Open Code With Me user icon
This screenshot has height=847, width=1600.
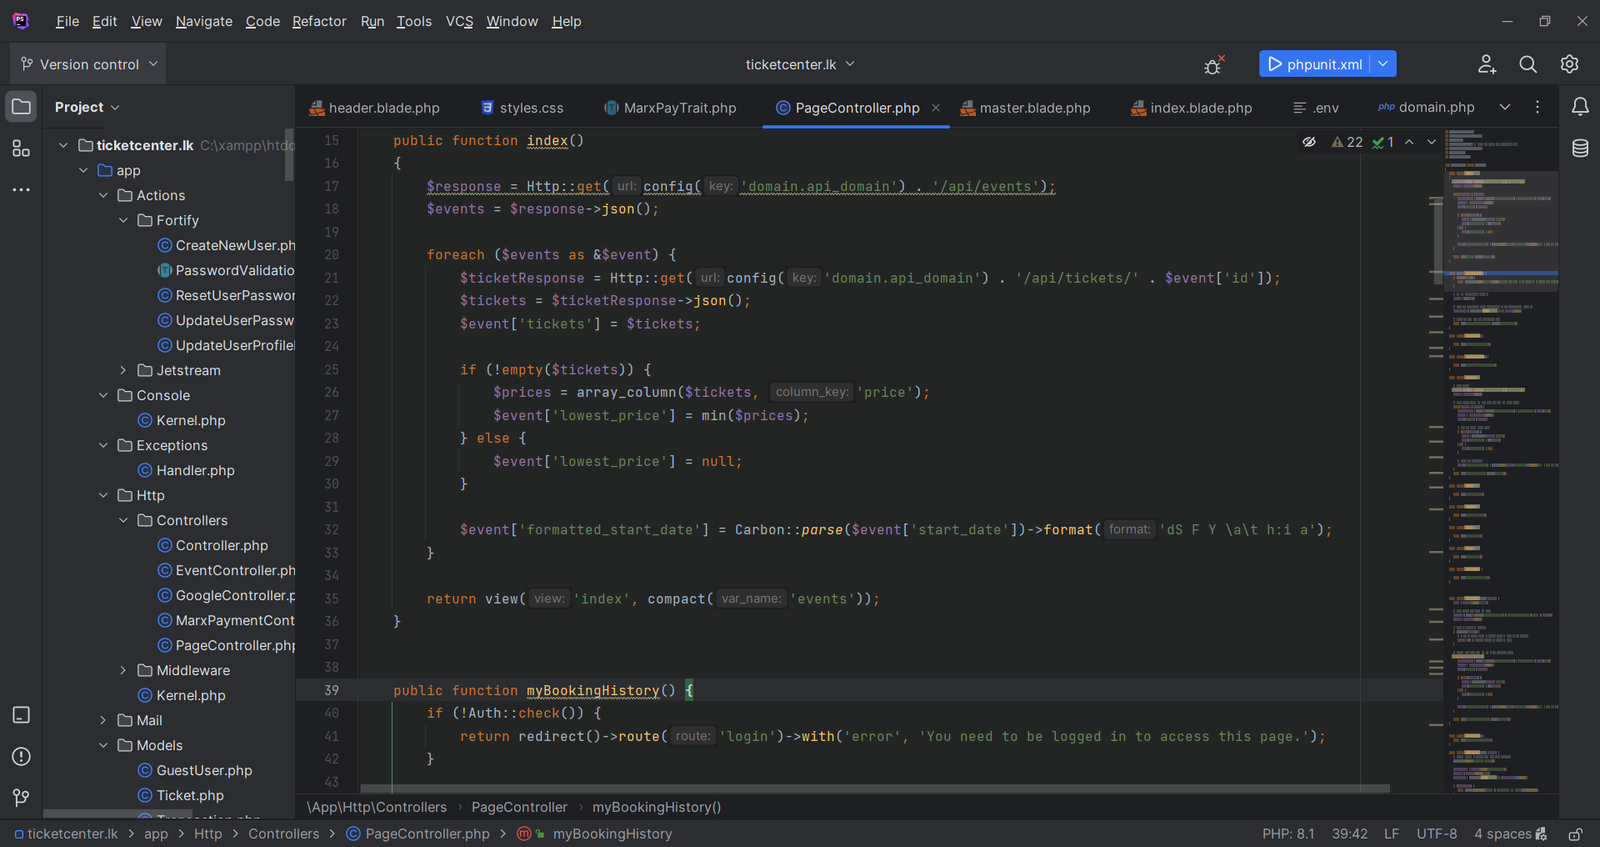[x=1487, y=64]
